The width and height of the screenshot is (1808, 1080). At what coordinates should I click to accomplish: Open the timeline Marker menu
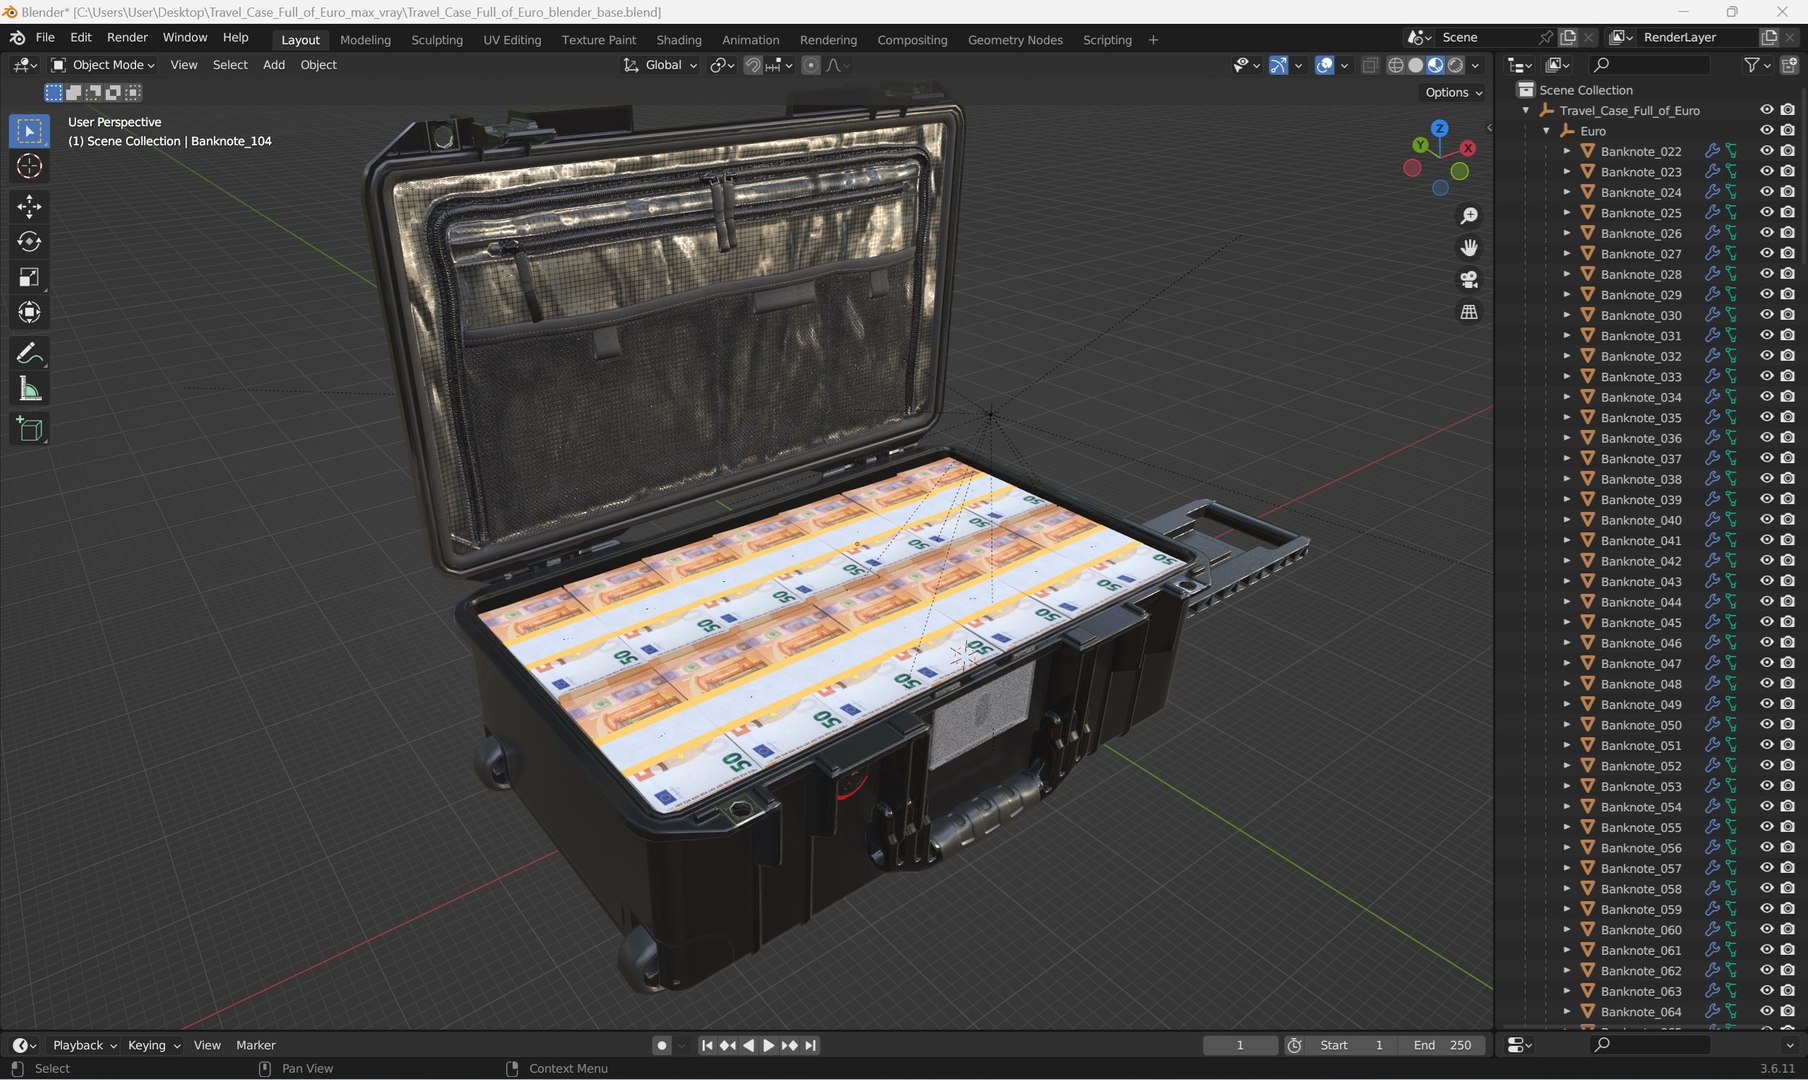255,1045
